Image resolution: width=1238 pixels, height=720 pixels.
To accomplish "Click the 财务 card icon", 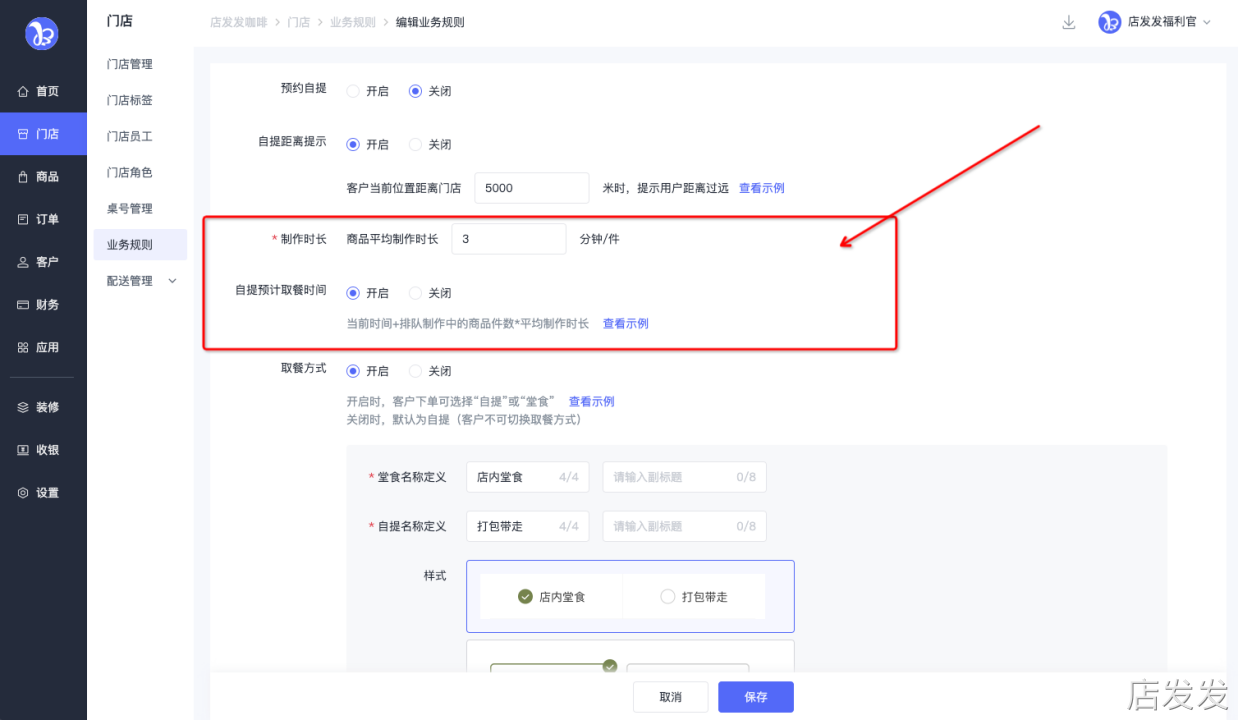I will [x=23, y=305].
